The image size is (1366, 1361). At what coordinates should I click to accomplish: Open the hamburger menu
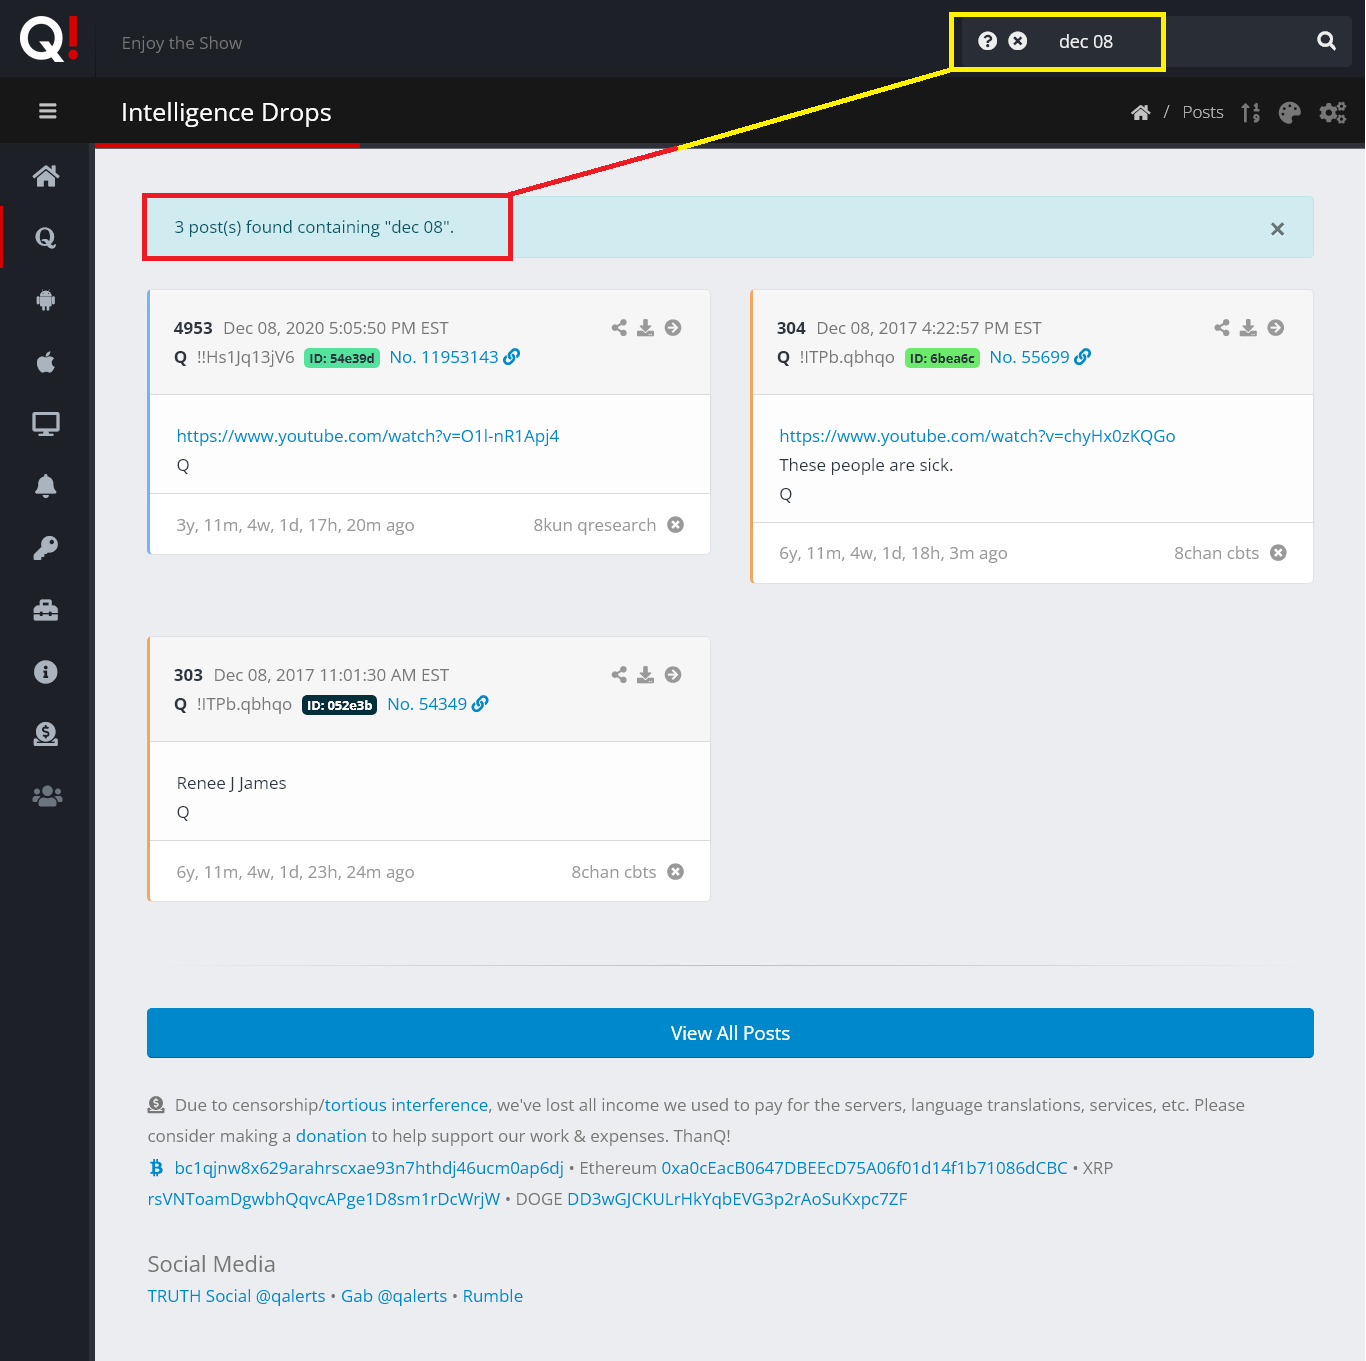[x=47, y=111]
